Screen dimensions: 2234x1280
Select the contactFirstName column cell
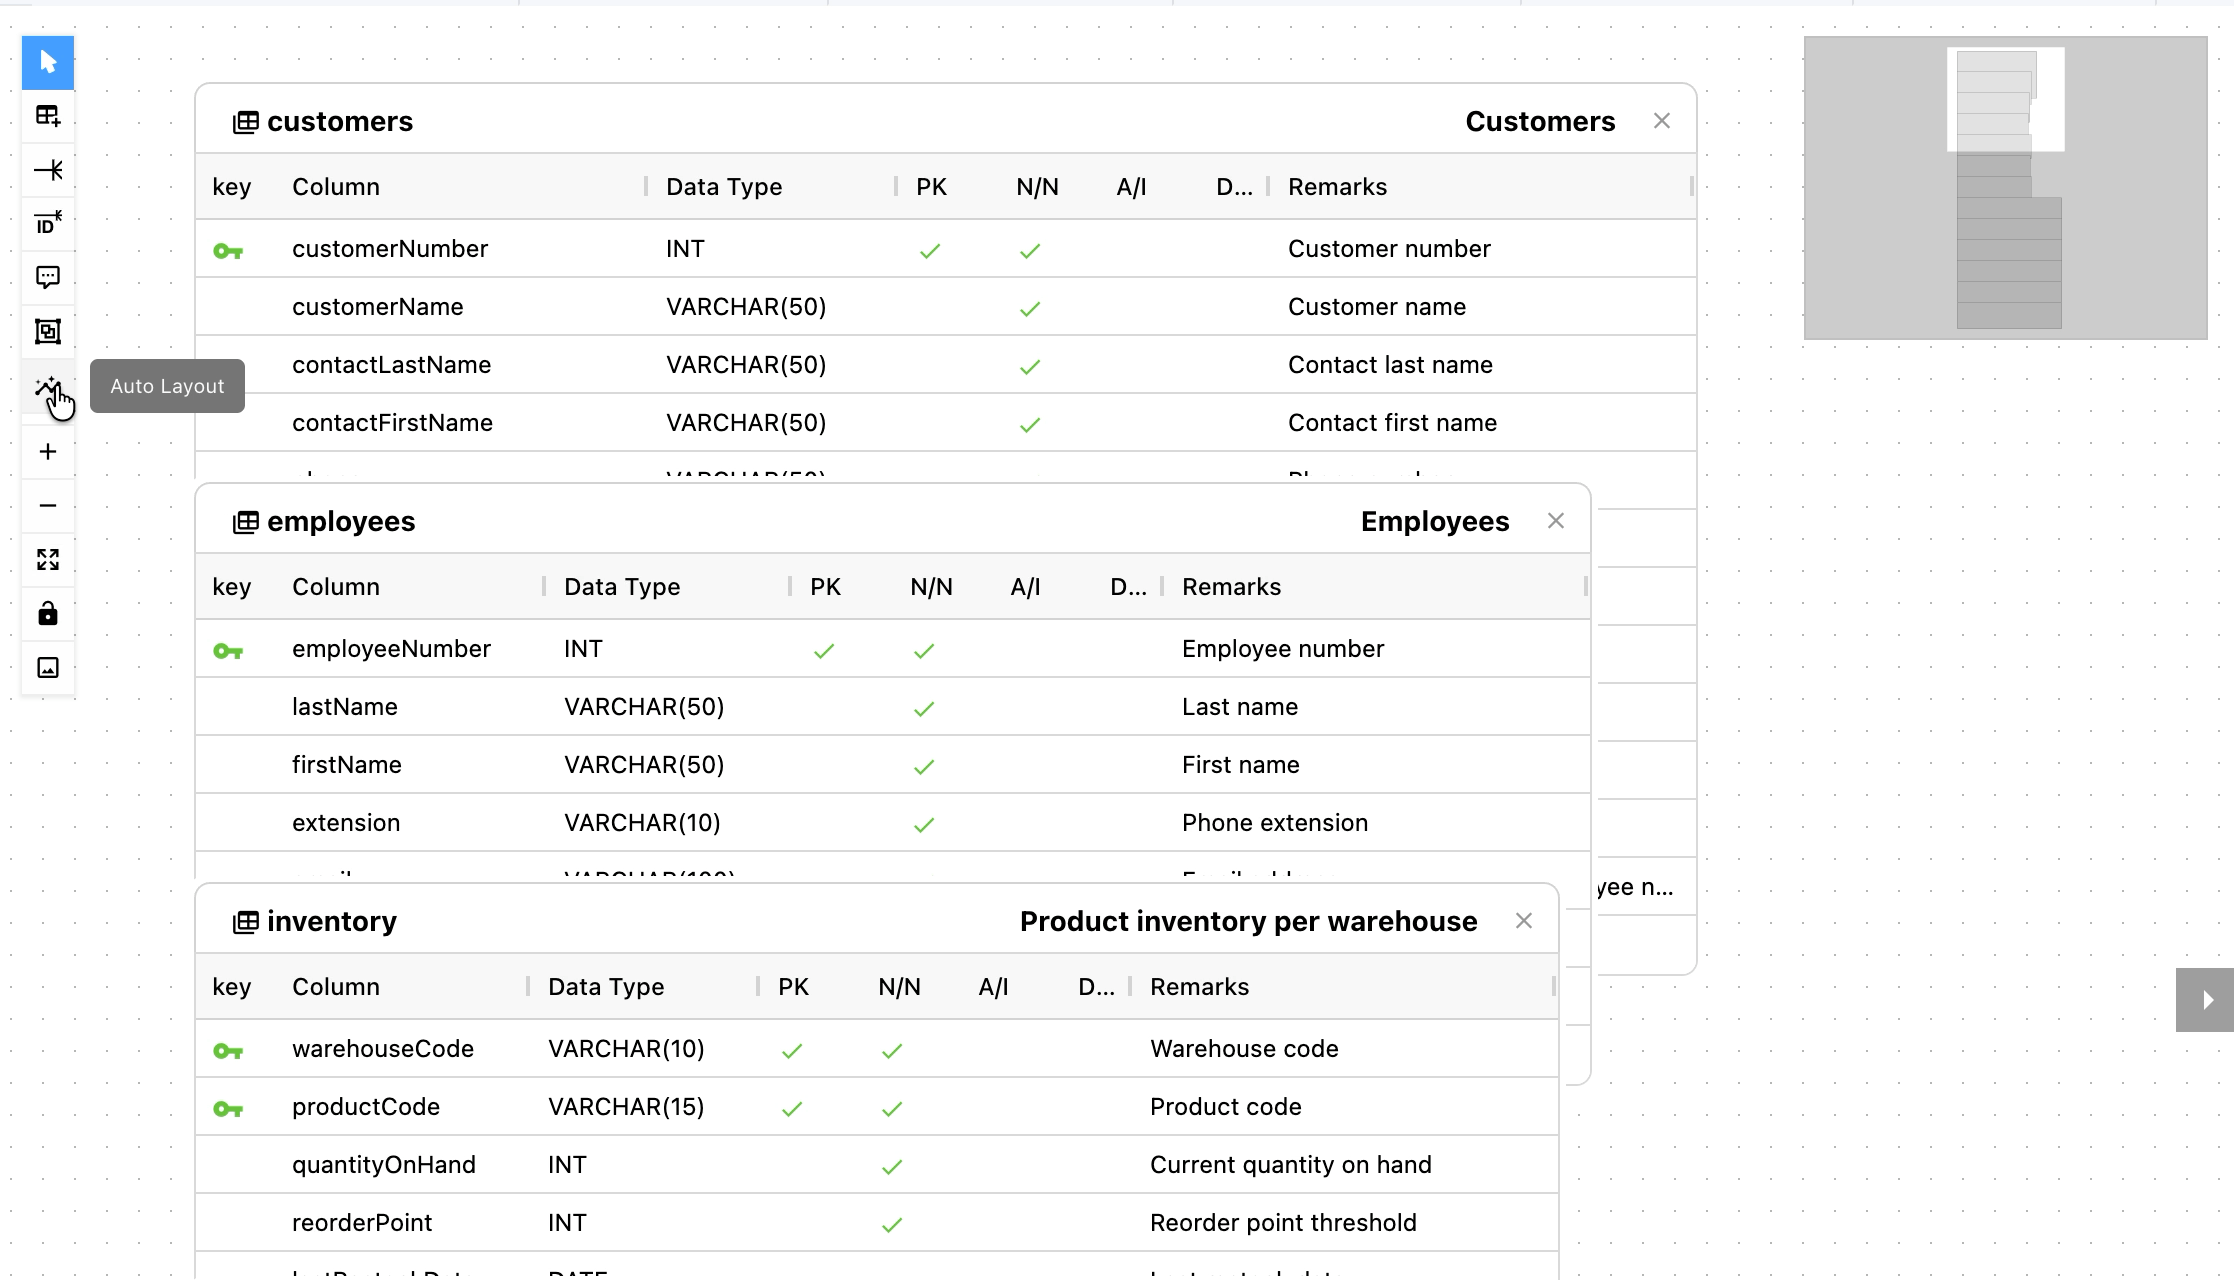click(x=393, y=423)
